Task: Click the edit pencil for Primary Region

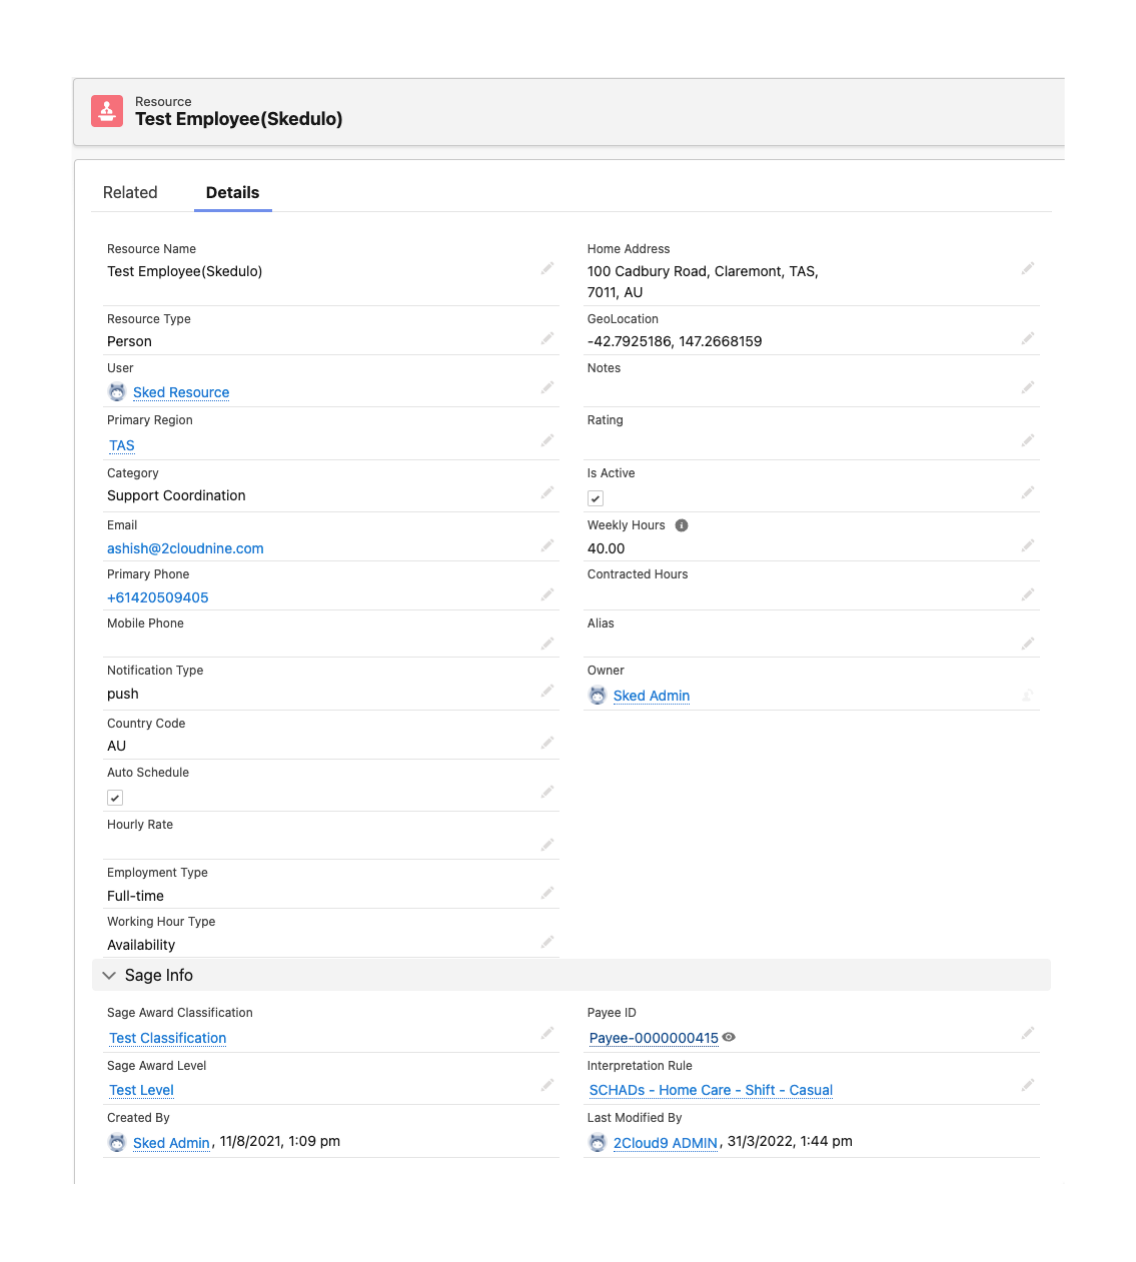Action: (x=547, y=441)
